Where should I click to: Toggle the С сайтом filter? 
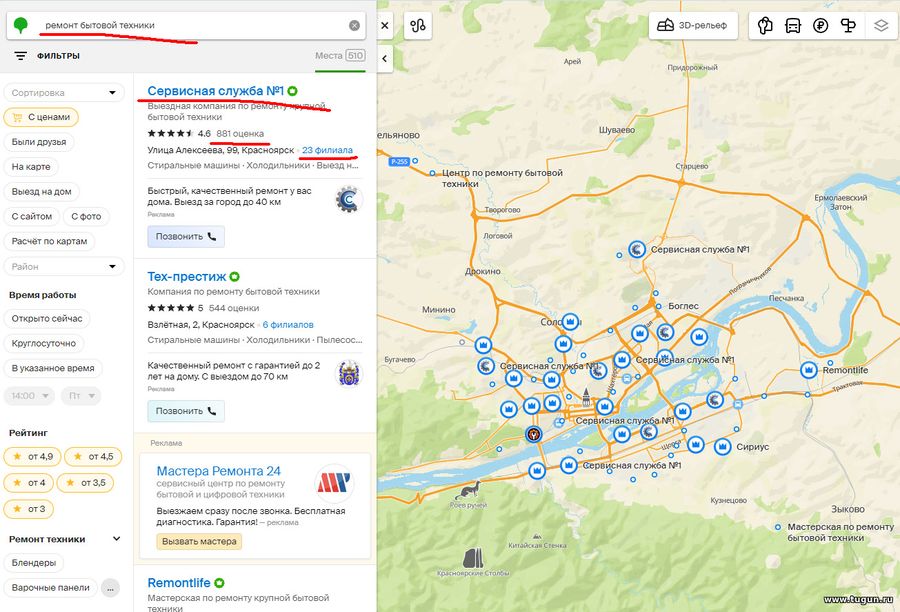point(32,216)
